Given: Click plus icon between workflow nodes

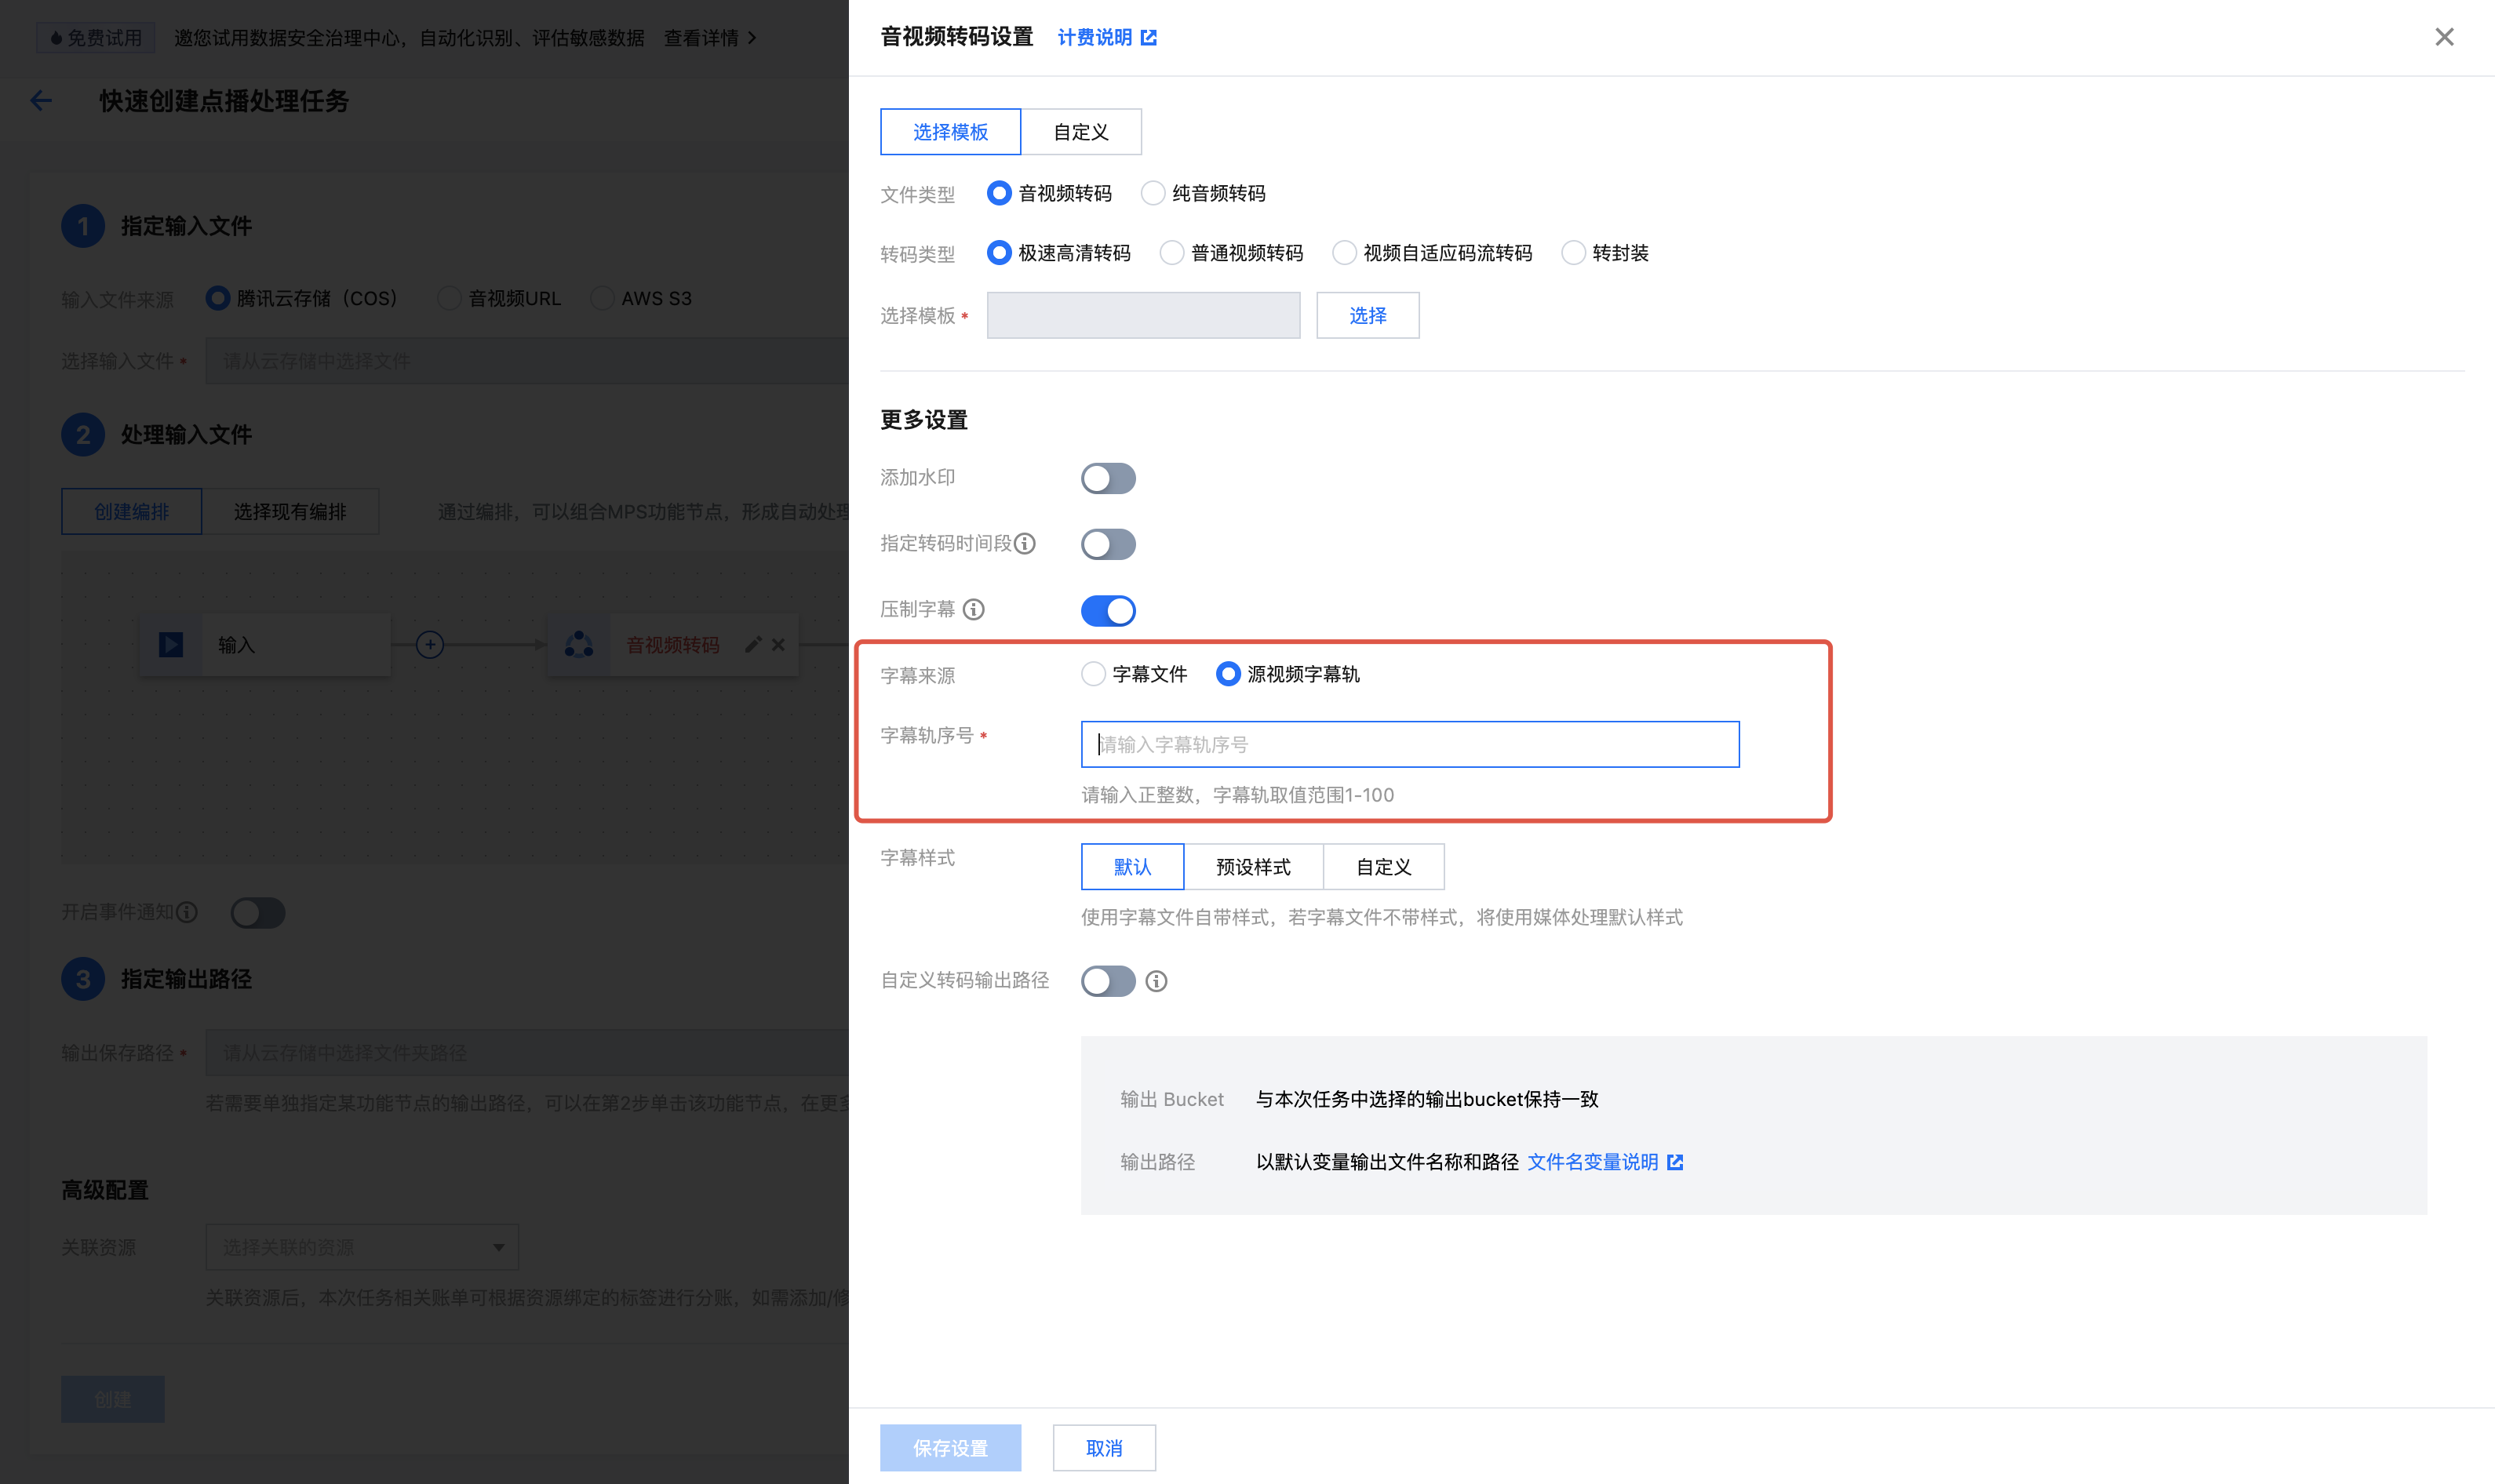Looking at the screenshot, I should 430,645.
